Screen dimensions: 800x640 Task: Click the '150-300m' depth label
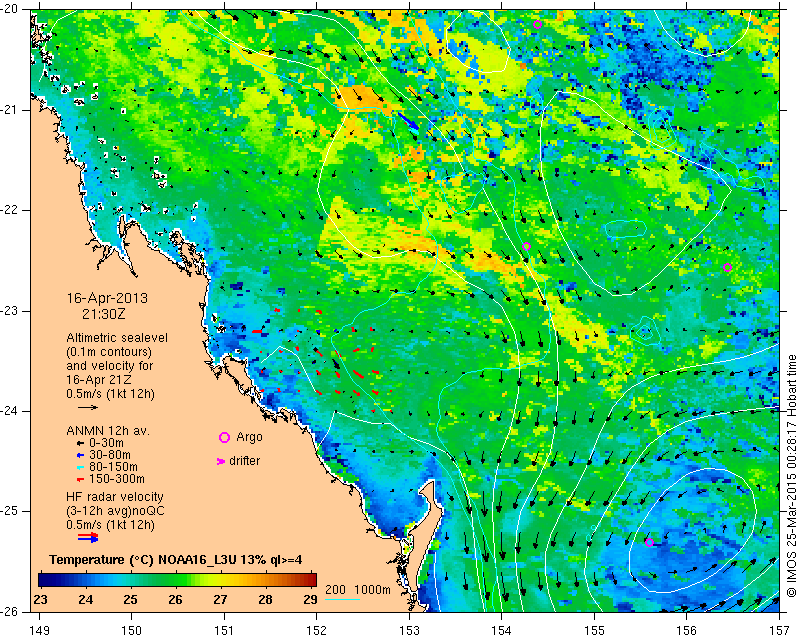(x=117, y=479)
